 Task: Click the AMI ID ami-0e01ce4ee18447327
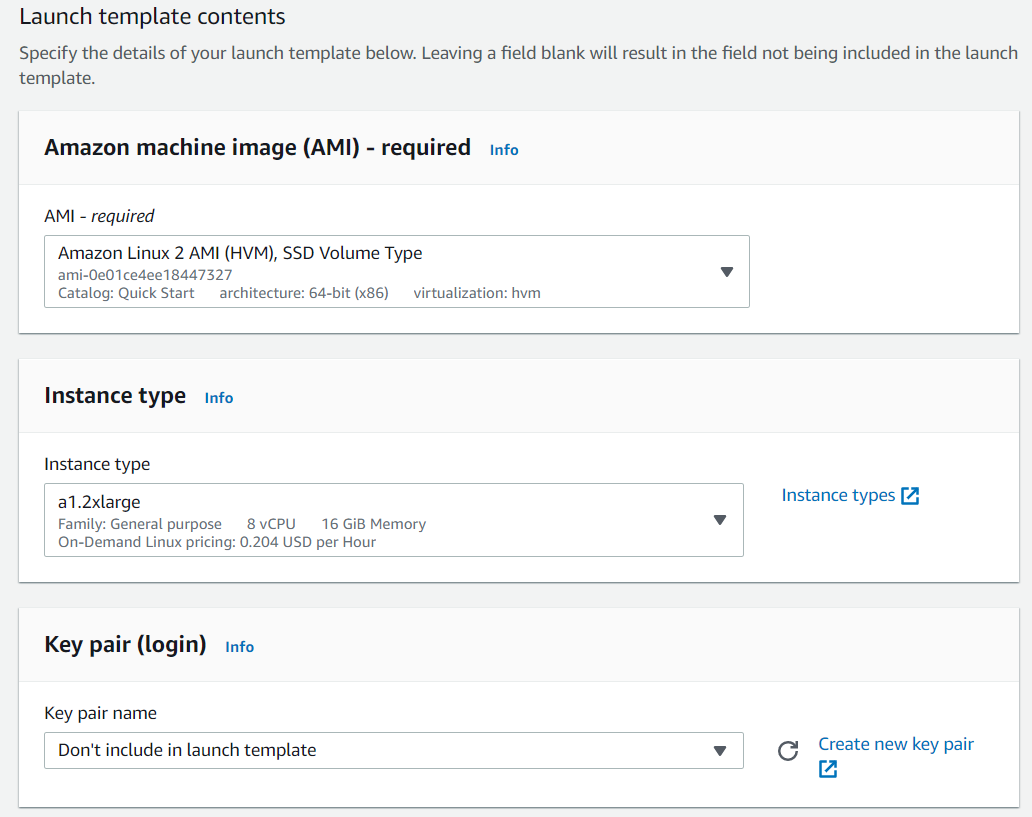(145, 275)
